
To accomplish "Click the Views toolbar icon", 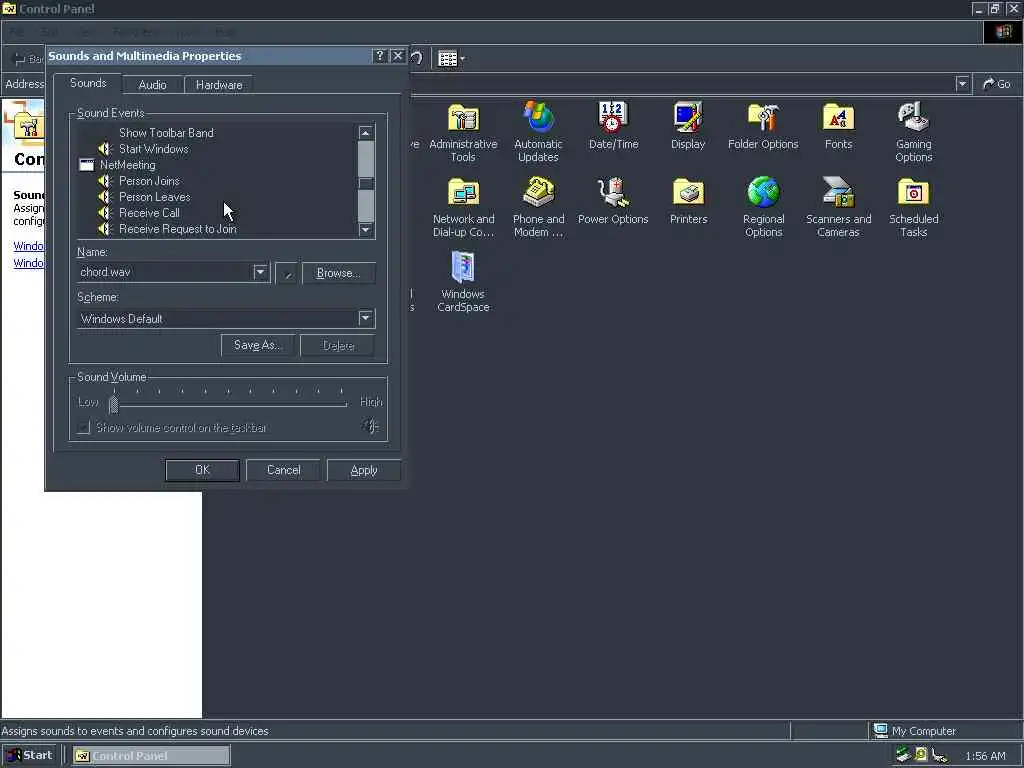I will click(447, 59).
